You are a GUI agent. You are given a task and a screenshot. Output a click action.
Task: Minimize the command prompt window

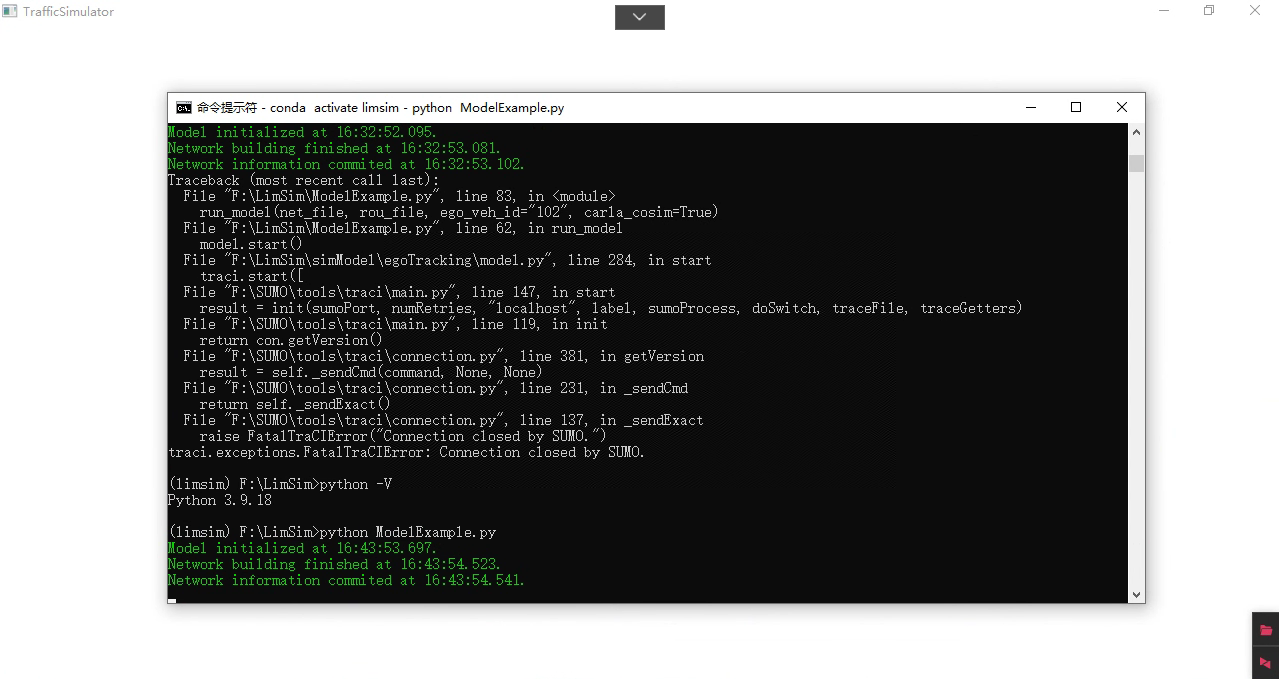pyautogui.click(x=1030, y=107)
